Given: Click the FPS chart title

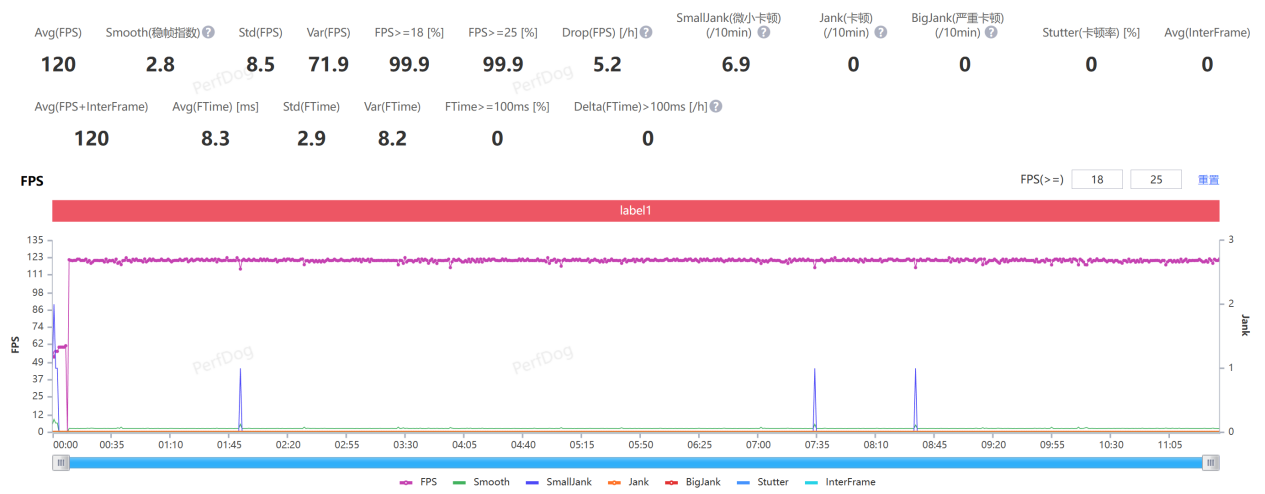Looking at the screenshot, I should (x=32, y=182).
